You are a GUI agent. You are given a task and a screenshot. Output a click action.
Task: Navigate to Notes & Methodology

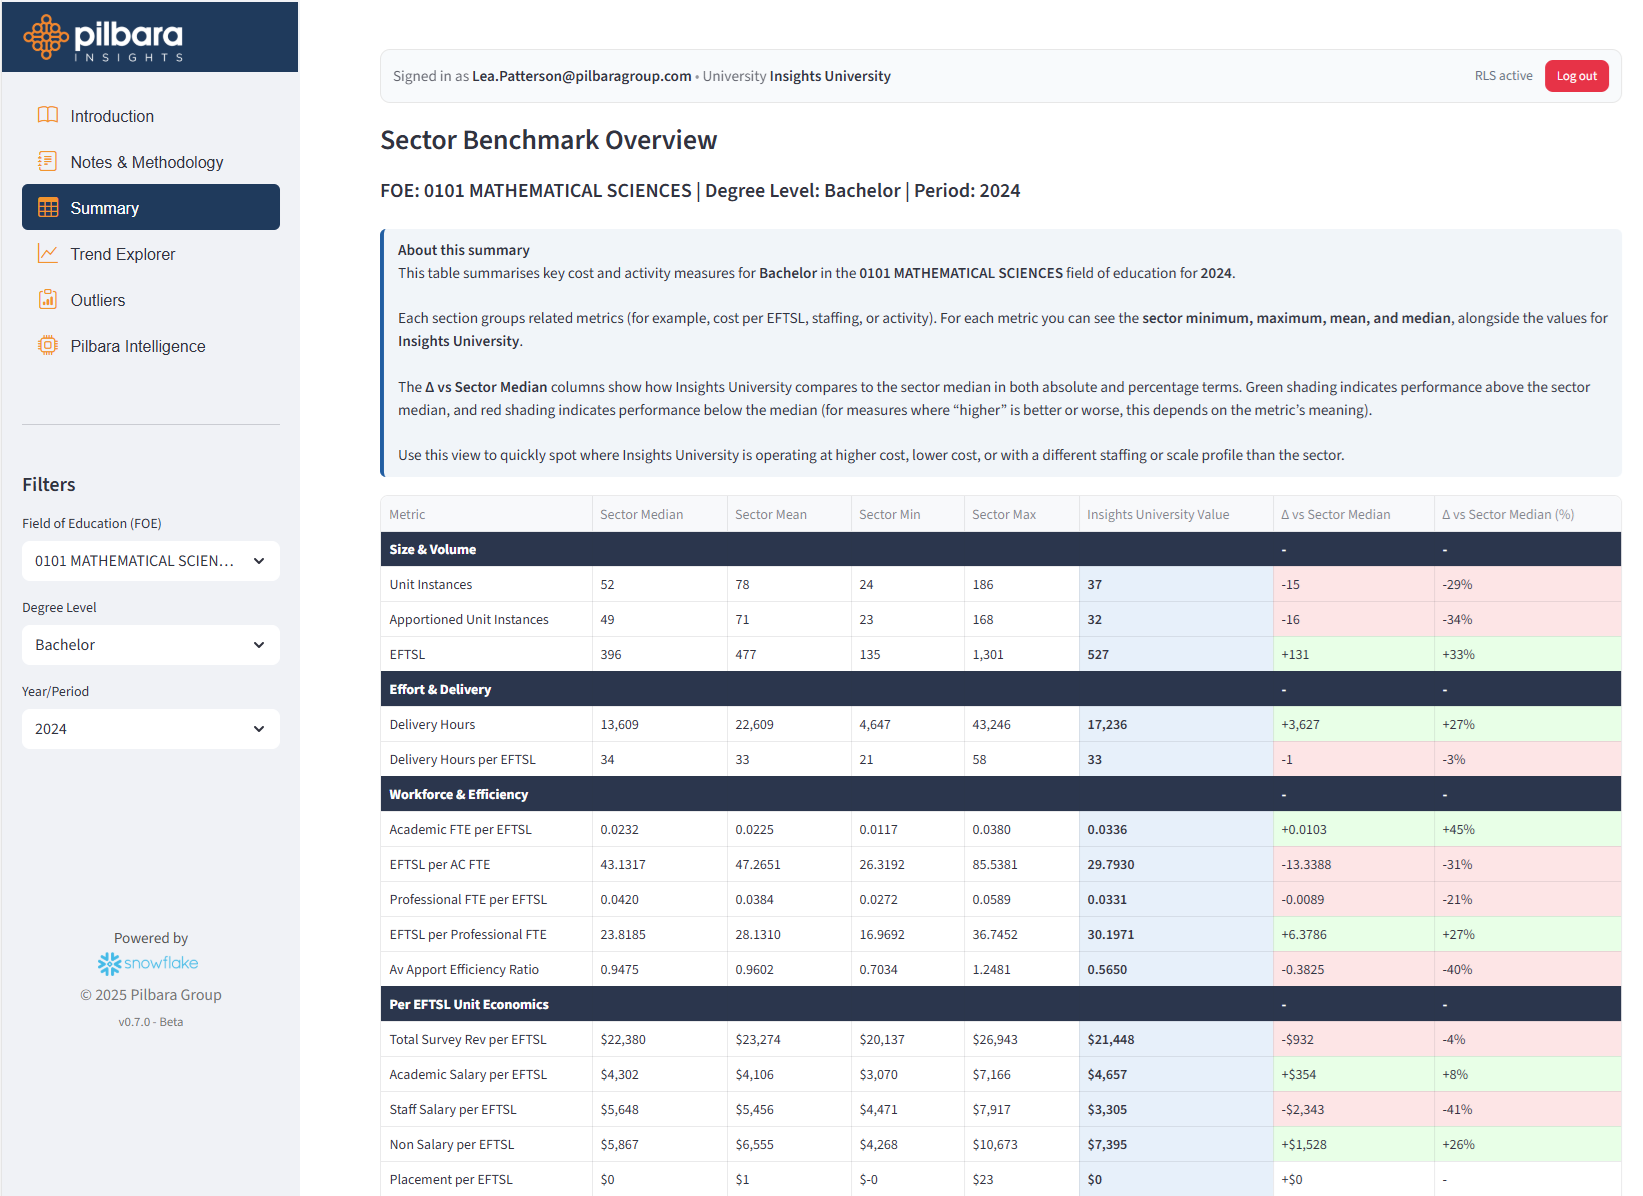coord(146,162)
